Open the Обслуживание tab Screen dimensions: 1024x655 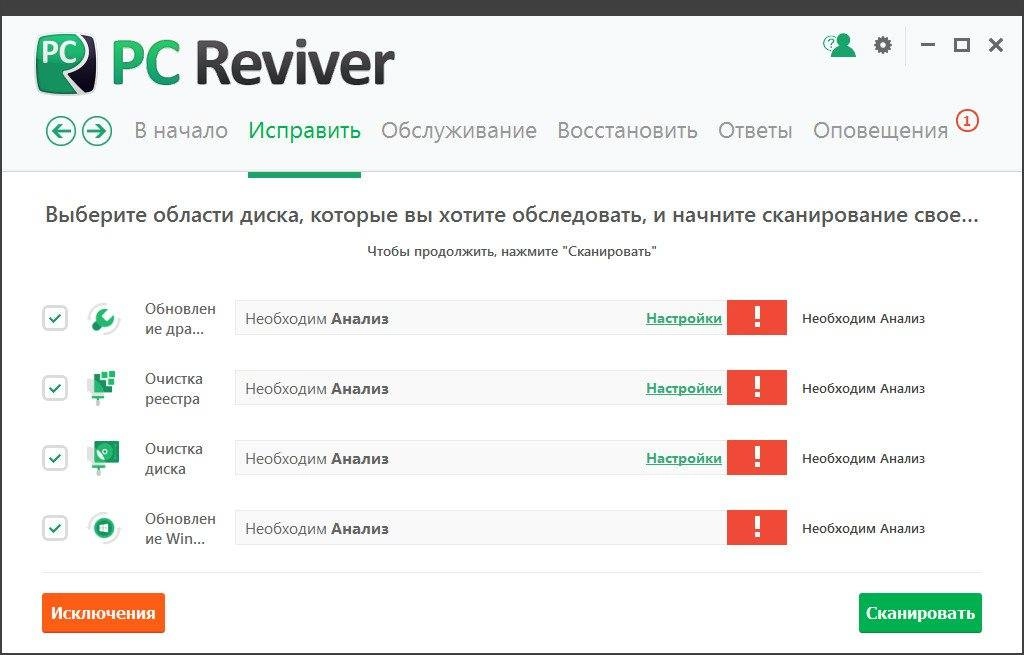[459, 131]
